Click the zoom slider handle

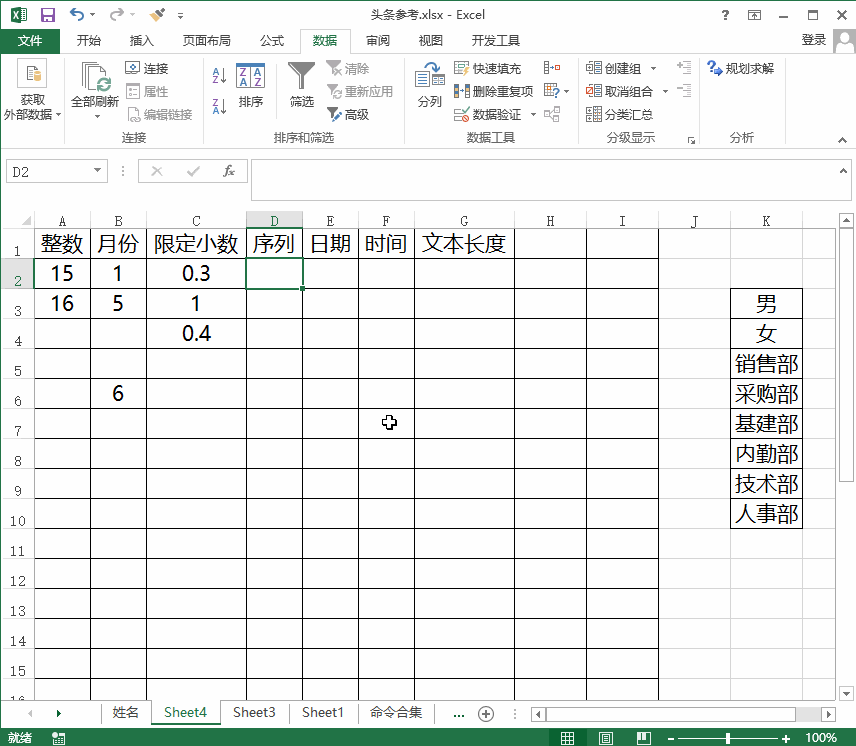click(x=728, y=738)
